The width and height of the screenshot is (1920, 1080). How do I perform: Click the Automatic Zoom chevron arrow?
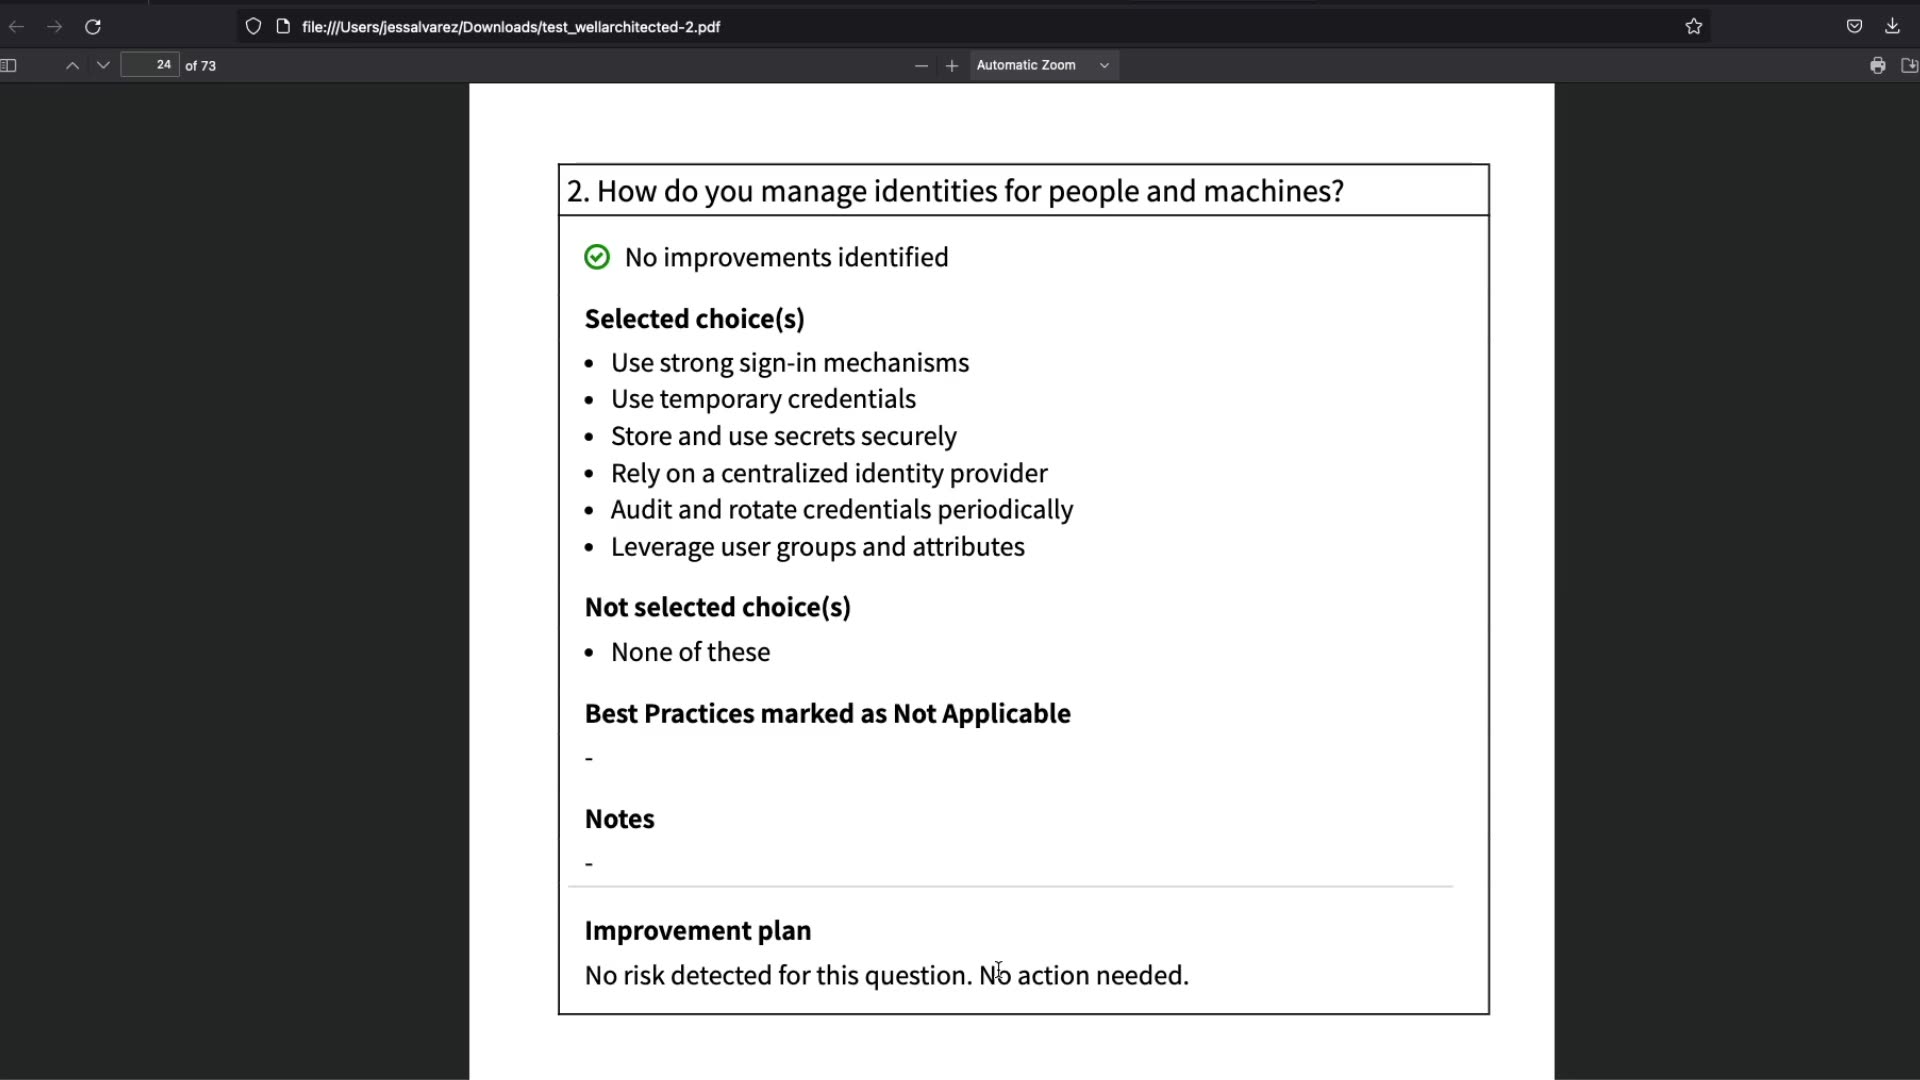tap(1104, 66)
